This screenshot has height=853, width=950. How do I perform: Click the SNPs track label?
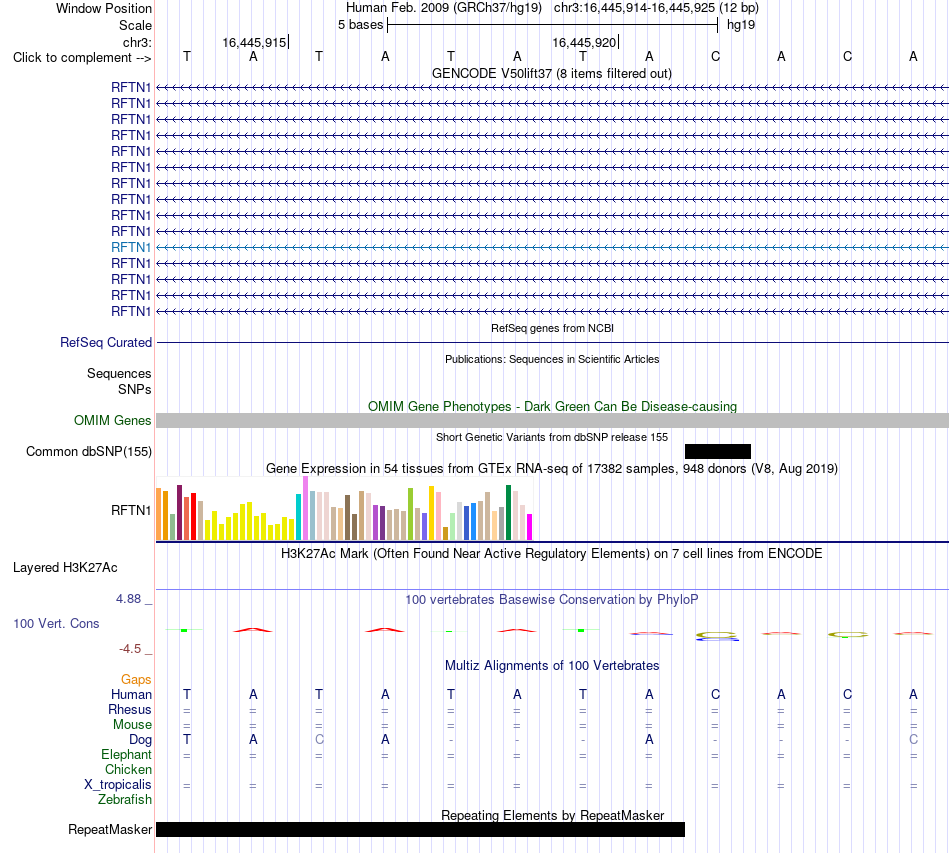(135, 390)
